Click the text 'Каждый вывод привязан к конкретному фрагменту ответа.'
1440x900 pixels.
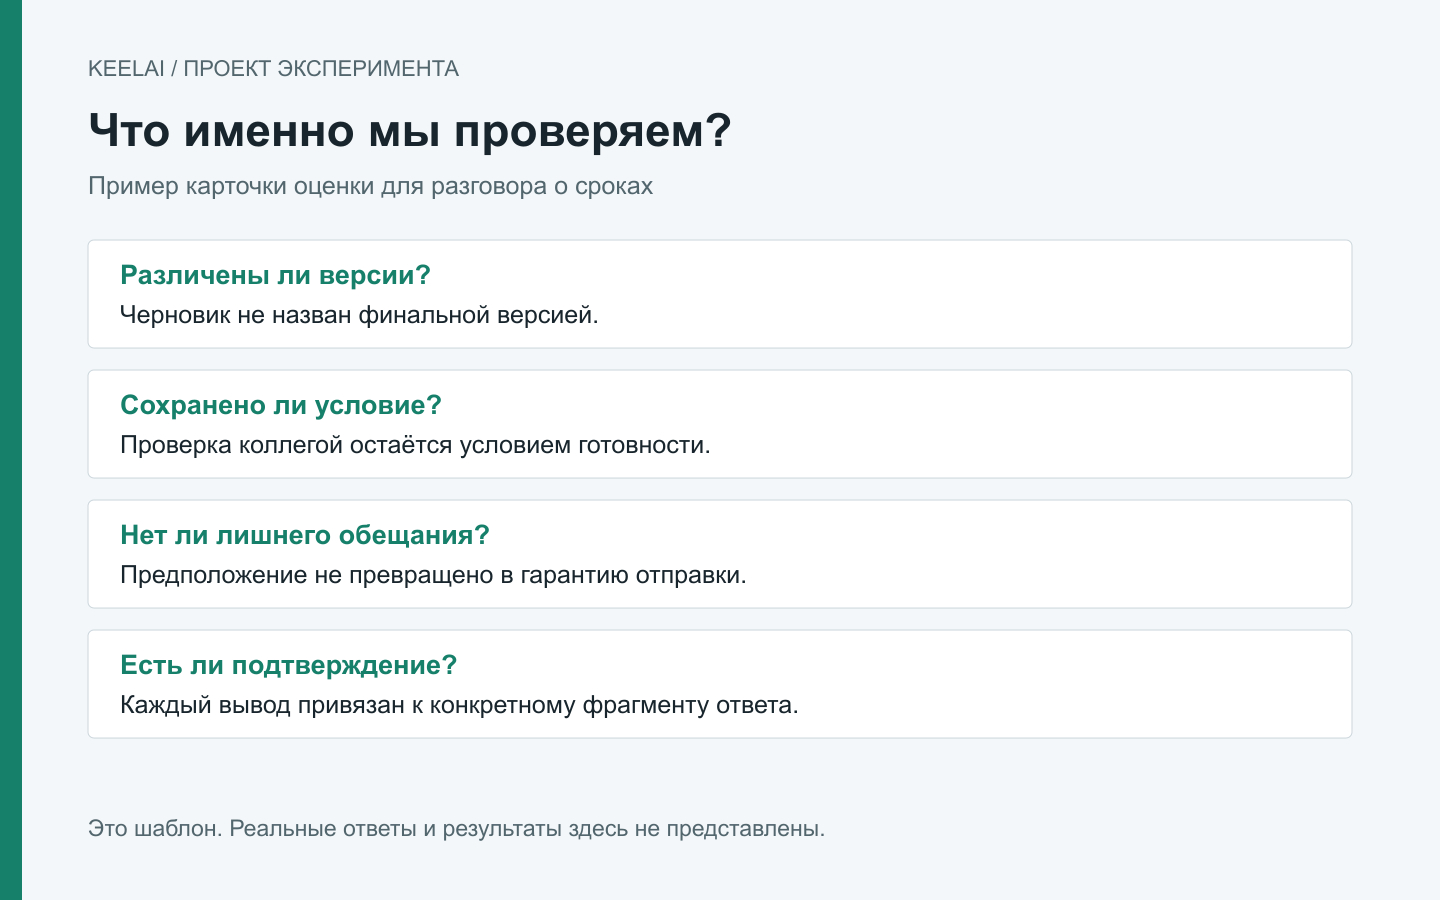tap(459, 705)
